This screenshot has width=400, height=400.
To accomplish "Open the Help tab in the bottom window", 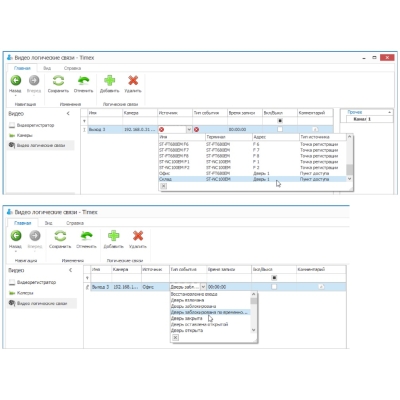I will [x=75, y=223].
